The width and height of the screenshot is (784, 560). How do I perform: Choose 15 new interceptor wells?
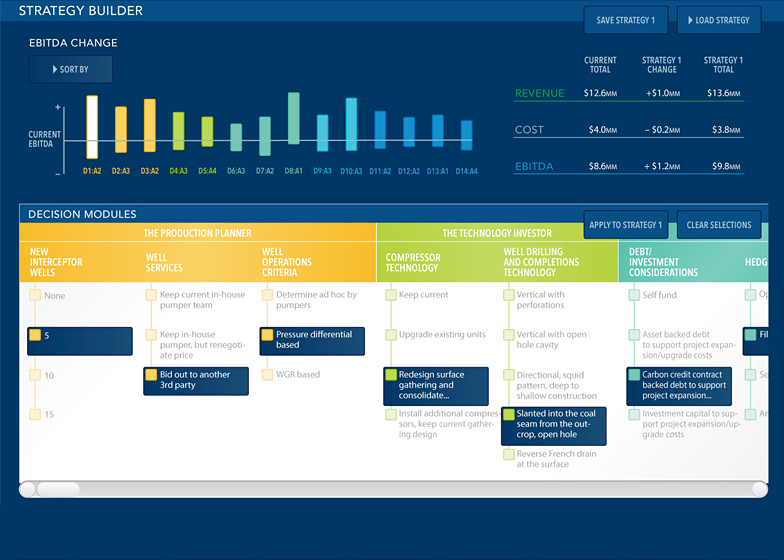(35, 414)
